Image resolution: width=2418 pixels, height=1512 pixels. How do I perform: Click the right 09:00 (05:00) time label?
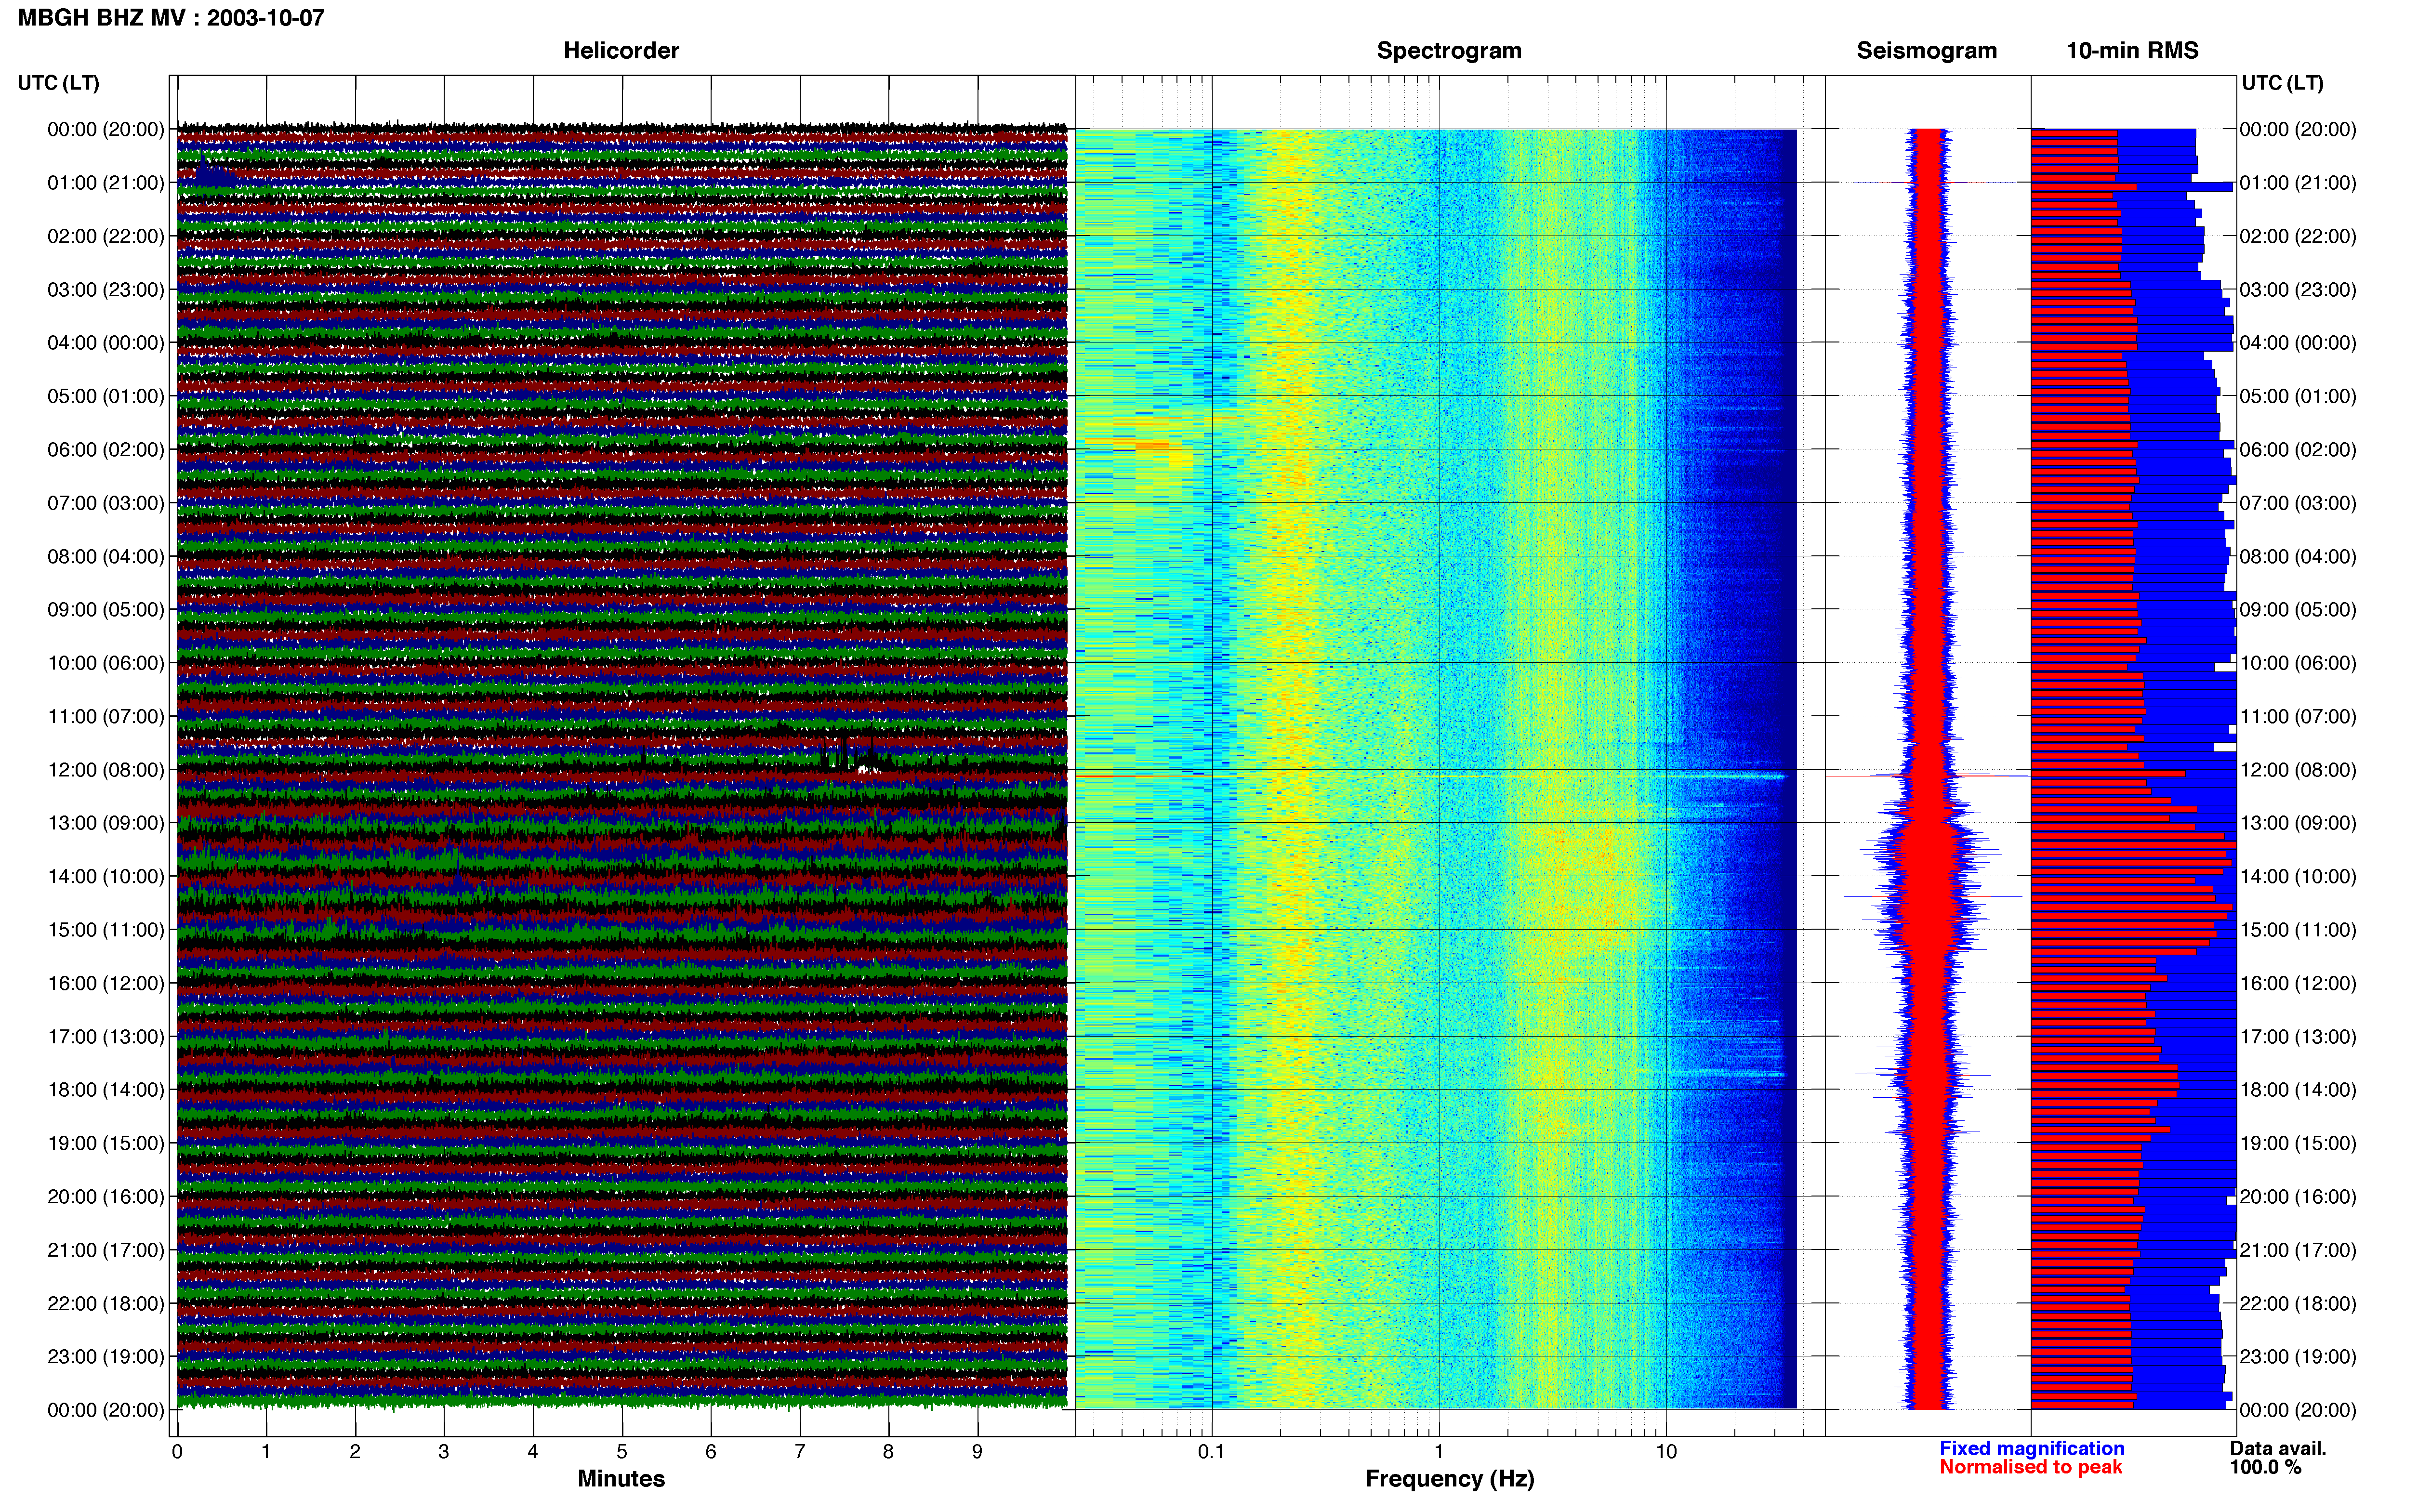pyautogui.click(x=2298, y=610)
